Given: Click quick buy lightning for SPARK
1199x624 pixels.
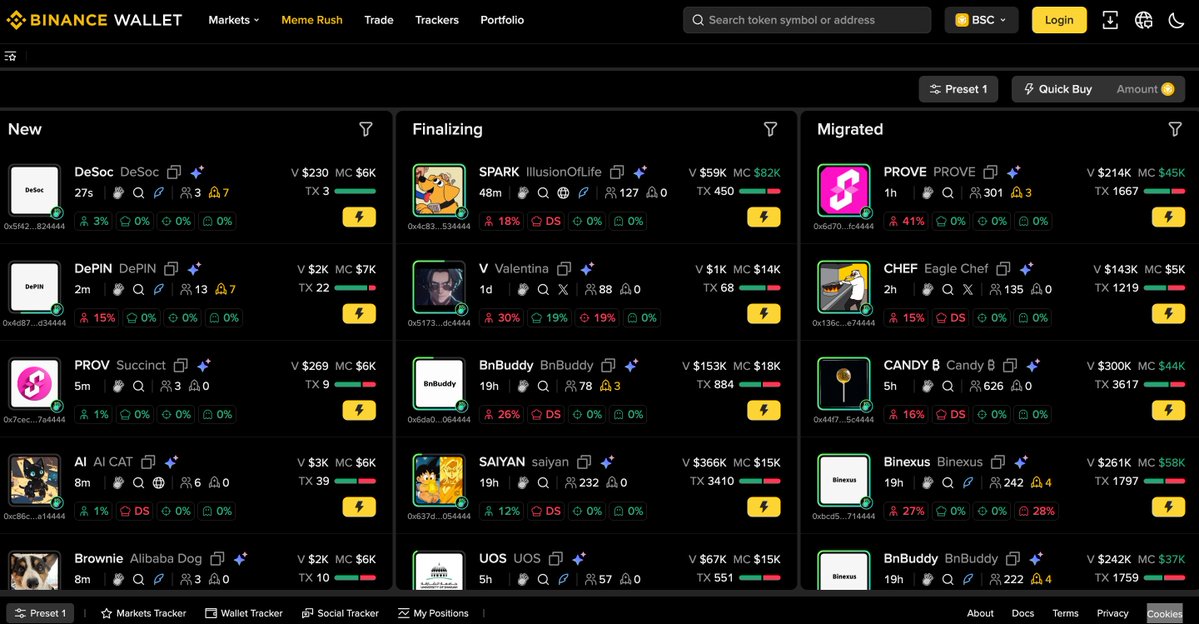Looking at the screenshot, I should (x=763, y=217).
